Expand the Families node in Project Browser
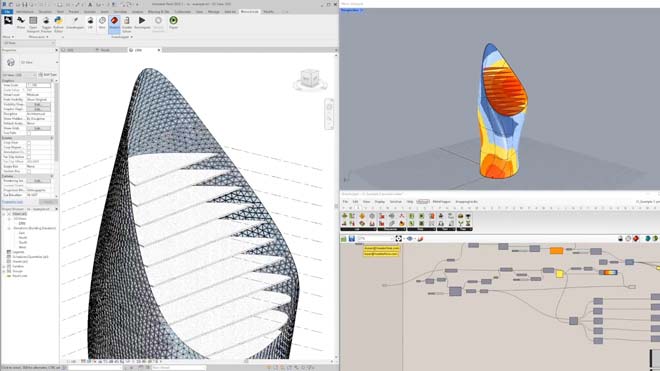This screenshot has width=660, height=371. point(4,266)
